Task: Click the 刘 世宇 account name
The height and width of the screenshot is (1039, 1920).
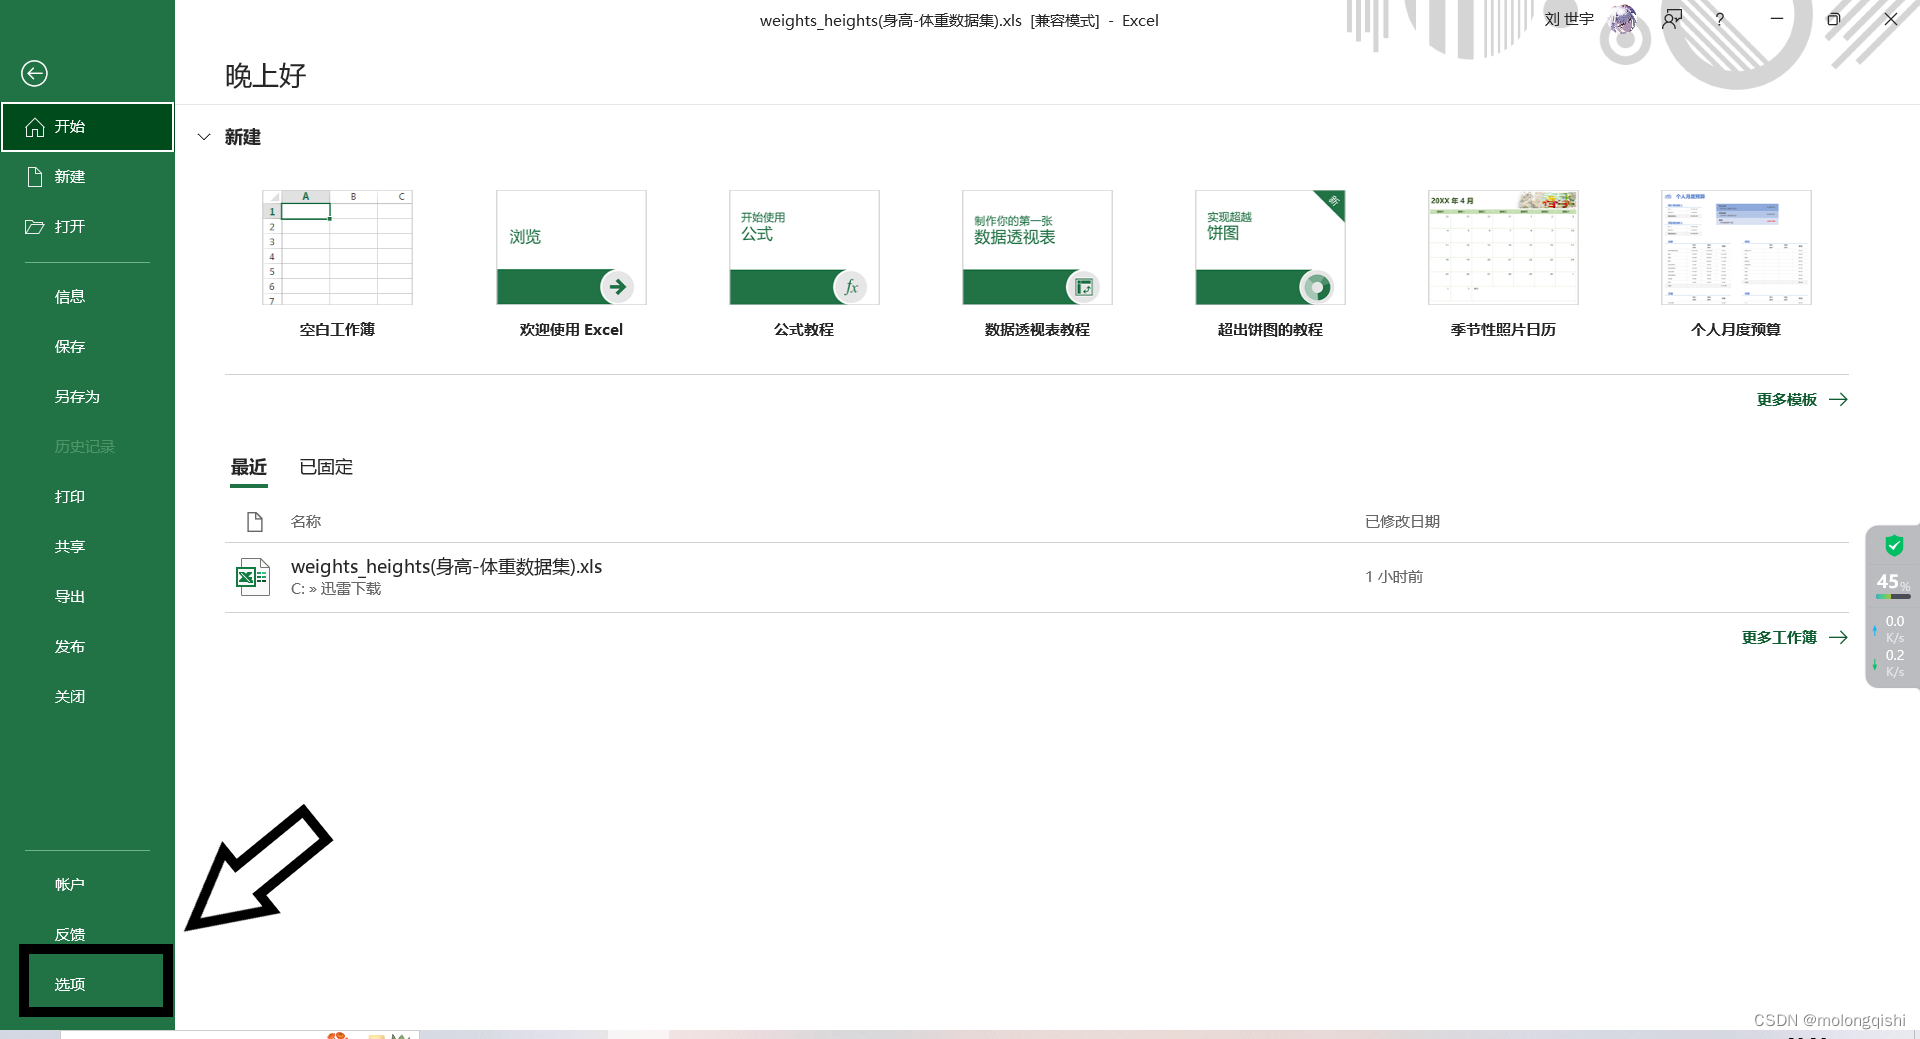Action: click(1569, 19)
